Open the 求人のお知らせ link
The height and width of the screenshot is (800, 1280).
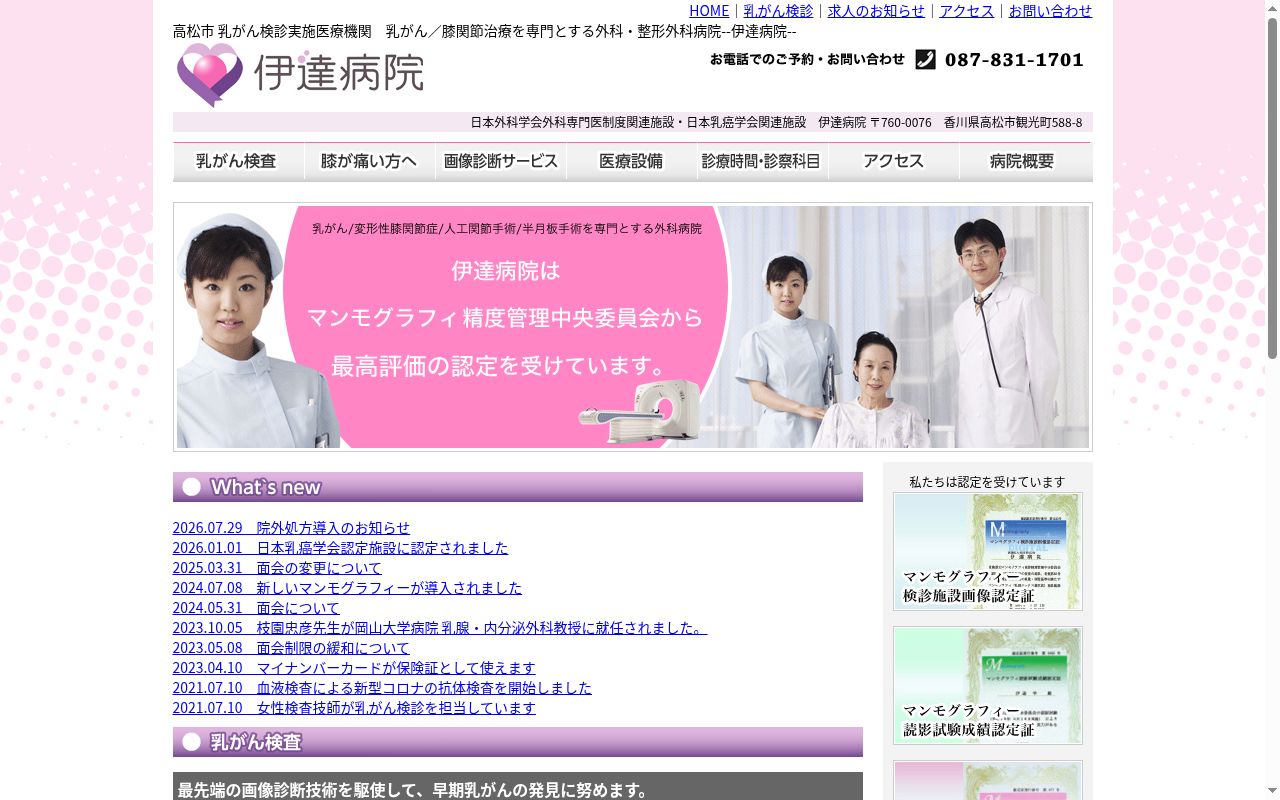tap(876, 11)
